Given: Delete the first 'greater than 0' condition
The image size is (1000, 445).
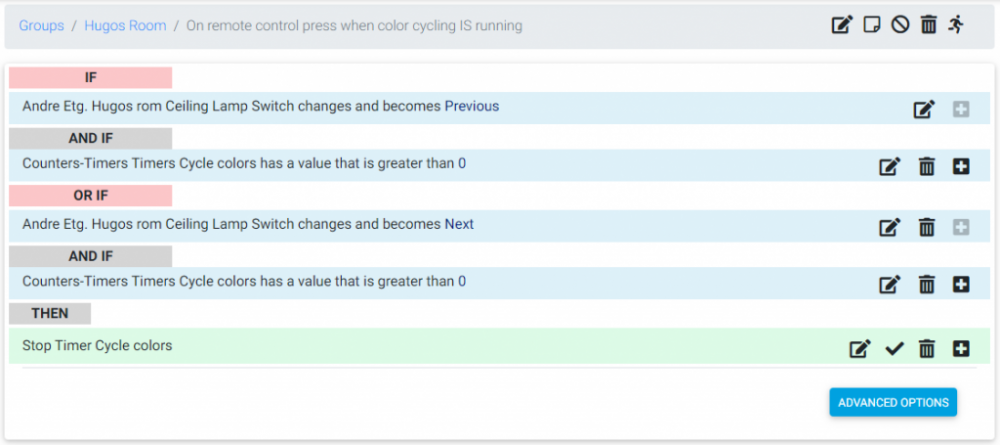Looking at the screenshot, I should click(x=927, y=167).
